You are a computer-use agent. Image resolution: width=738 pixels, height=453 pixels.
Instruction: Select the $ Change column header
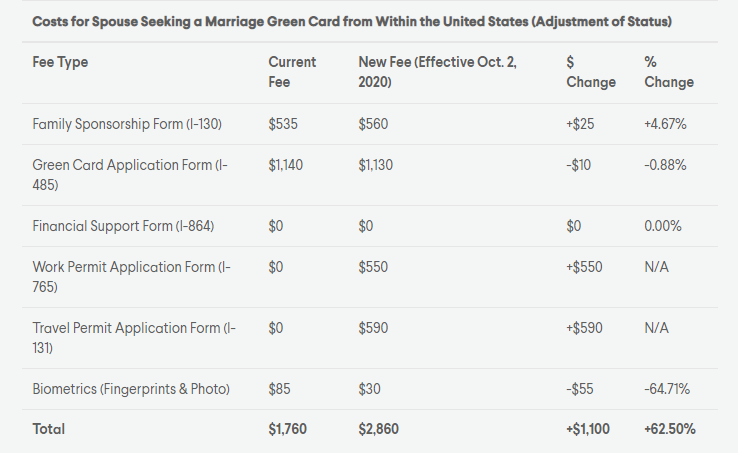(x=591, y=72)
